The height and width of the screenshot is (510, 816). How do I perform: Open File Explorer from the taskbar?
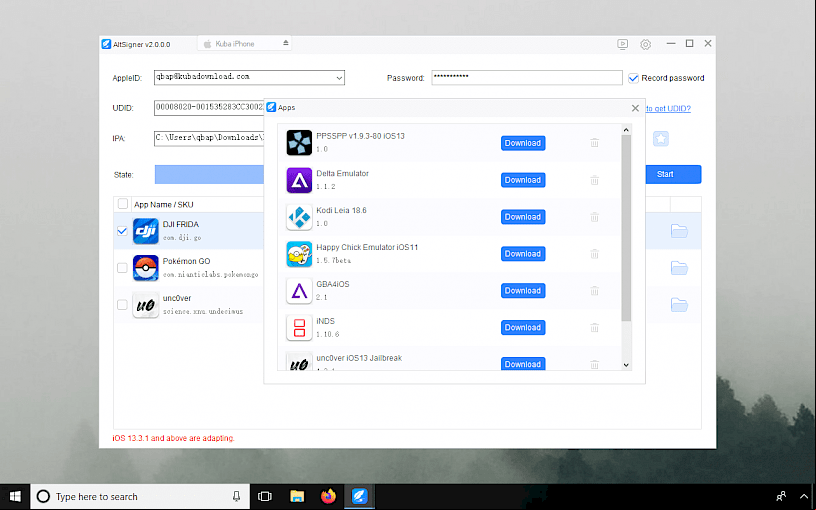point(297,496)
